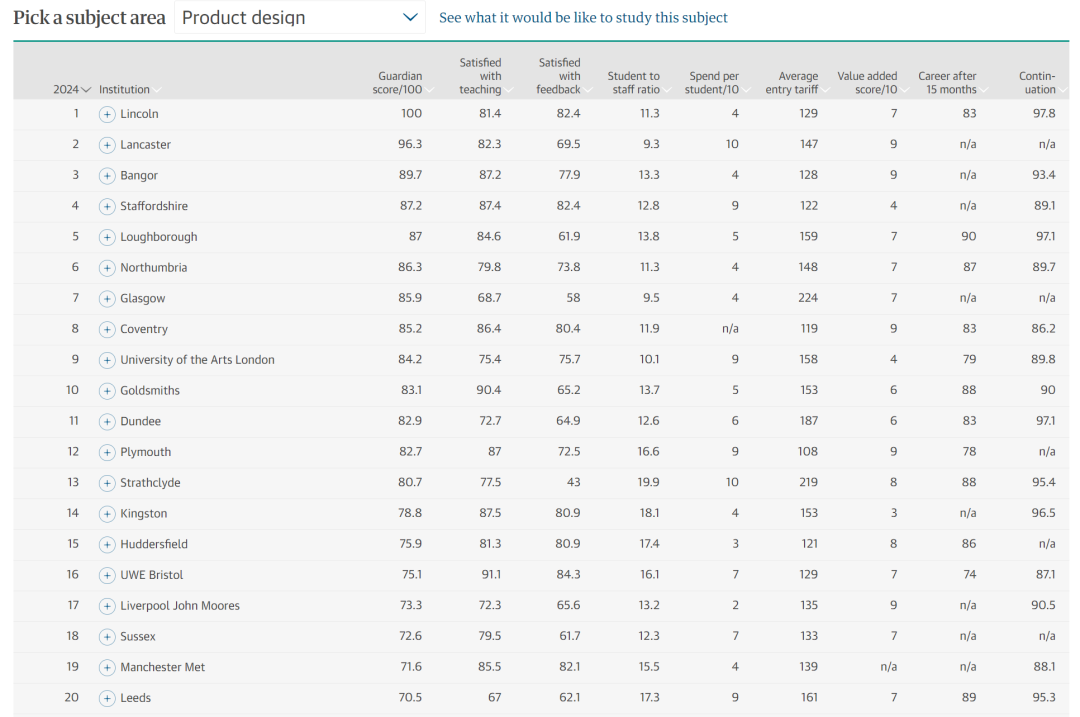1080x717 pixels.
Task: Select the Manchester Met institution name
Action: pyautogui.click(x=163, y=667)
